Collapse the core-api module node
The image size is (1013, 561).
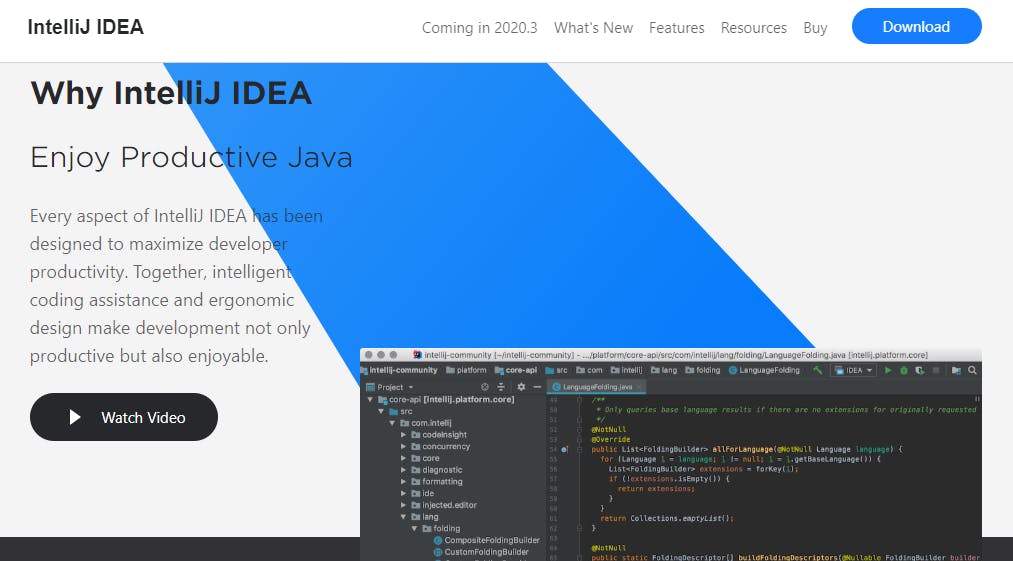coord(370,399)
